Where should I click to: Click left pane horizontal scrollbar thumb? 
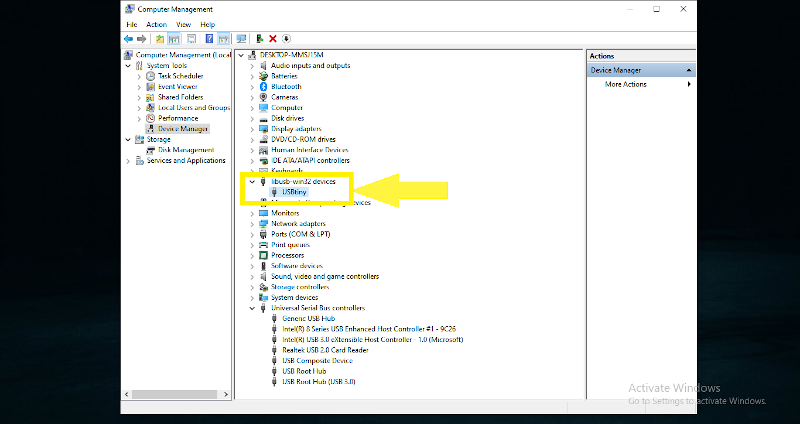point(175,394)
